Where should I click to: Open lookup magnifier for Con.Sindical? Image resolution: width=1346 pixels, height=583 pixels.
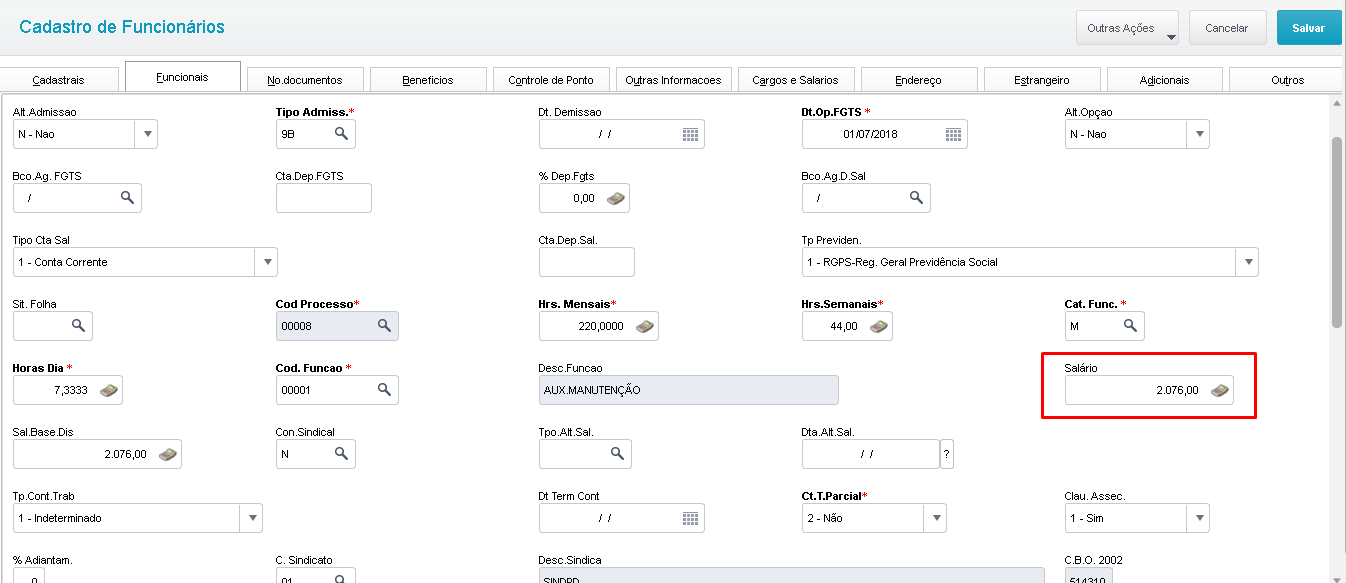click(x=341, y=453)
